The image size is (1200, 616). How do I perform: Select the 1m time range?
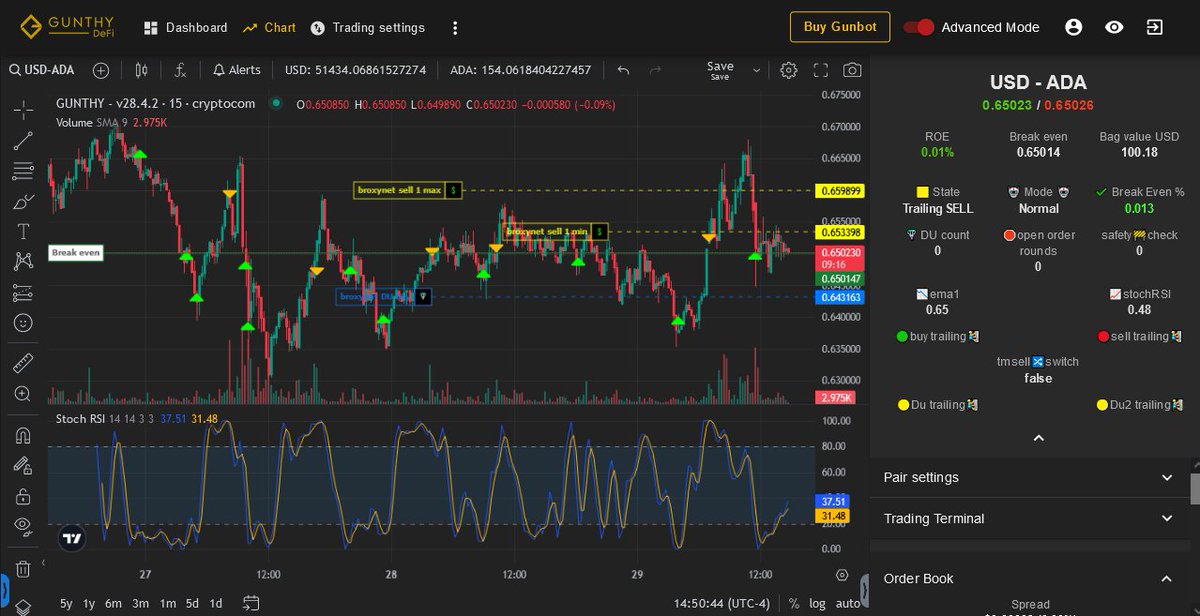pos(168,603)
